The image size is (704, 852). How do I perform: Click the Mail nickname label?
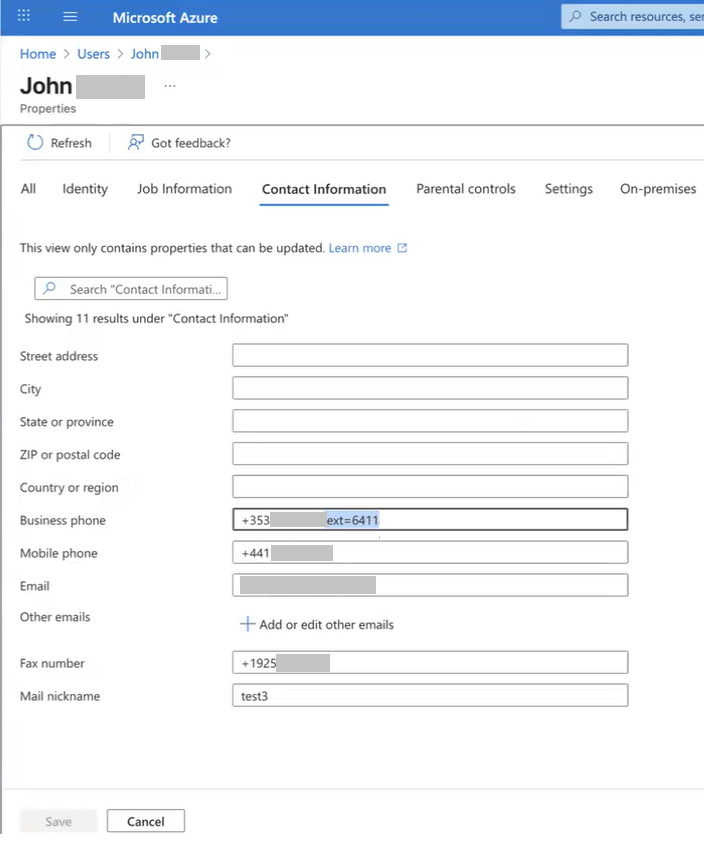pos(60,696)
